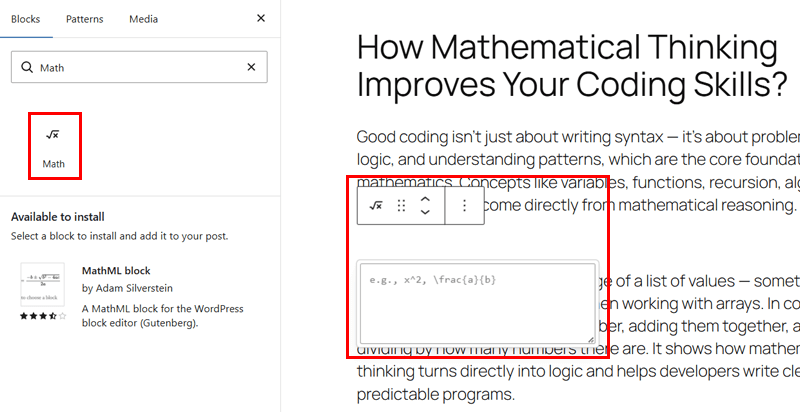The width and height of the screenshot is (800, 412).
Task: Clear the Math search text
Action: 252,68
